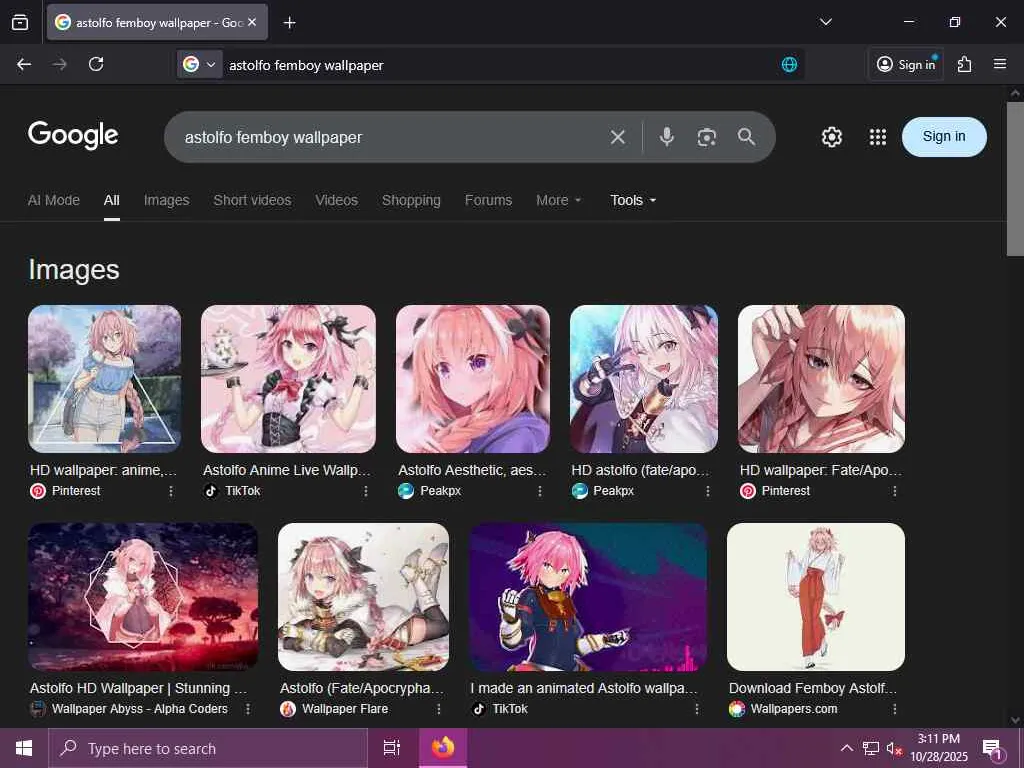Open the Download Femboy Astolfo thumbnail
The height and width of the screenshot is (768, 1024).
point(816,596)
